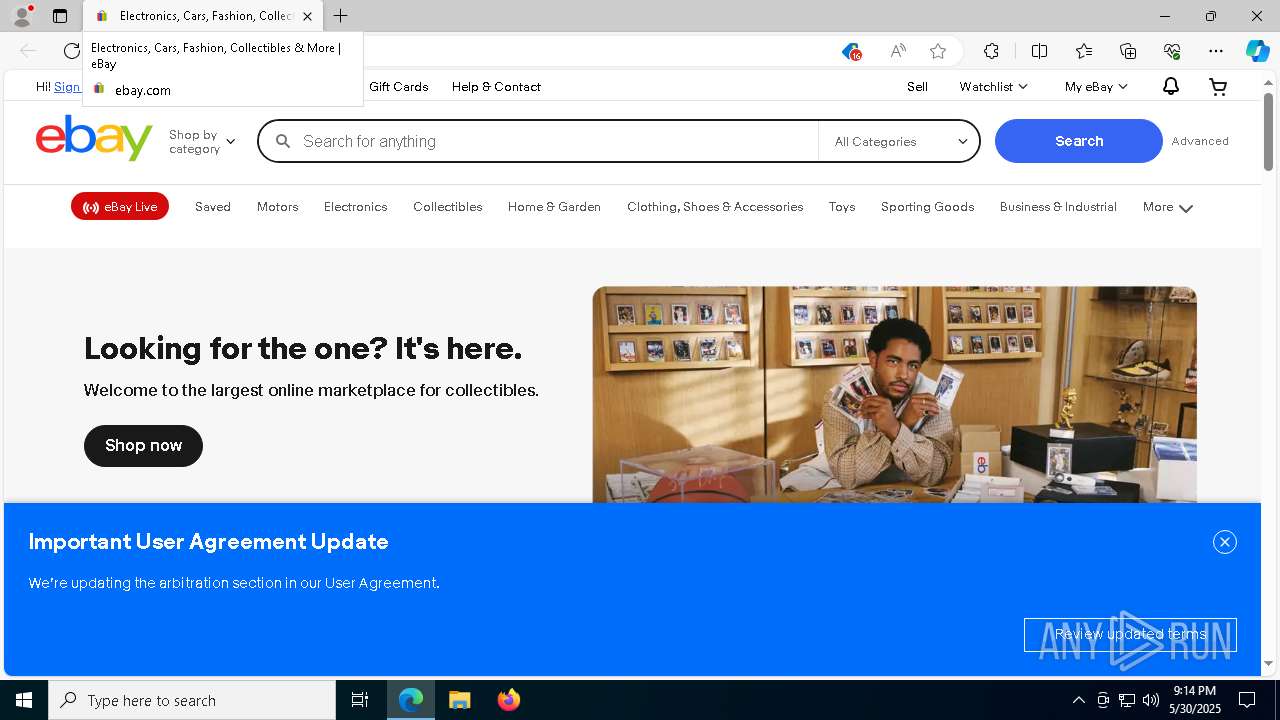Expand the My eBay dropdown
This screenshot has height=720, width=1280.
(x=1096, y=87)
